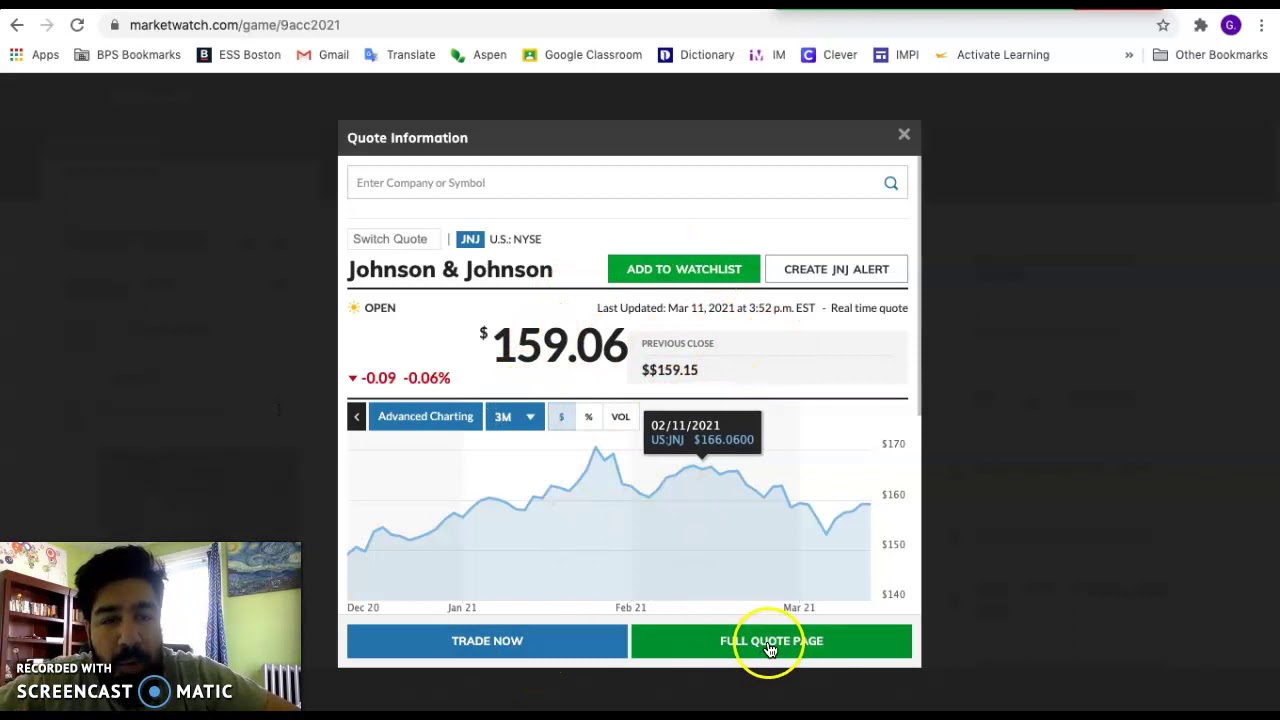Open the Apps grid shortcut
1280x720 pixels.
tap(35, 55)
